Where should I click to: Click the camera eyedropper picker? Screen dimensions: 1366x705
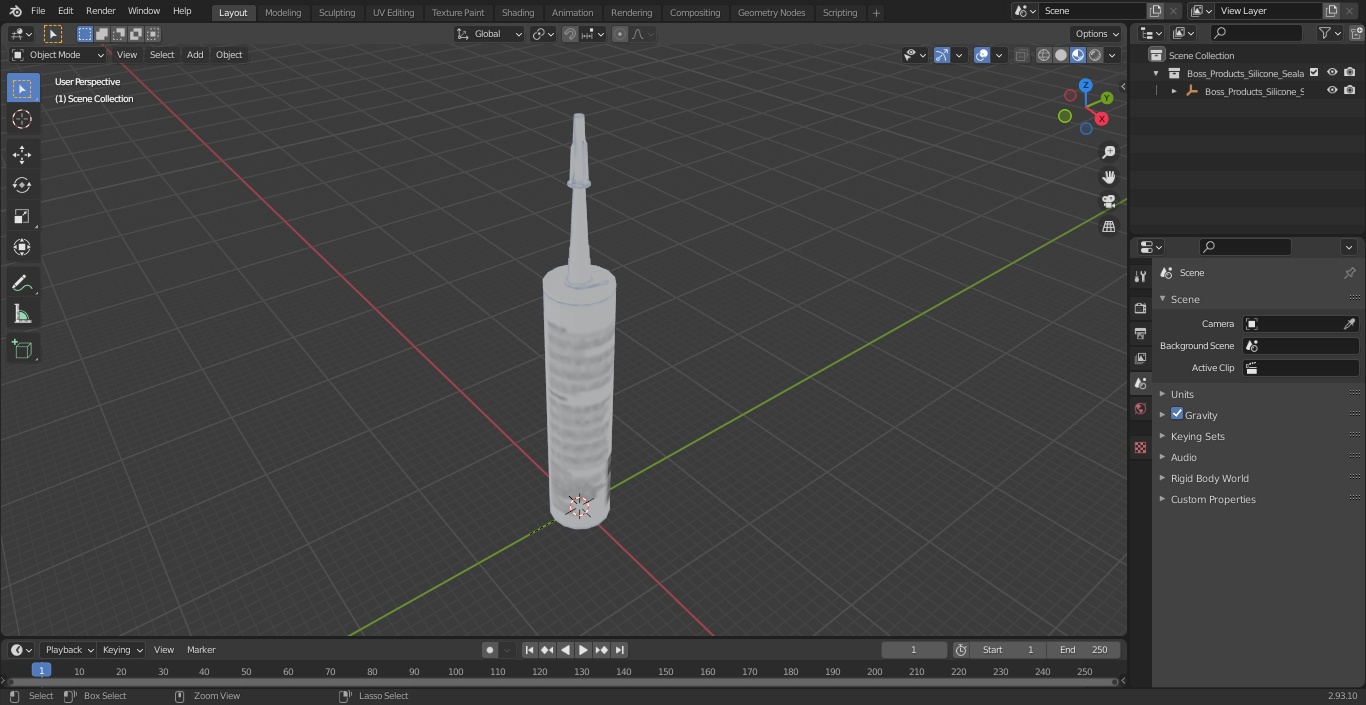pos(1349,324)
